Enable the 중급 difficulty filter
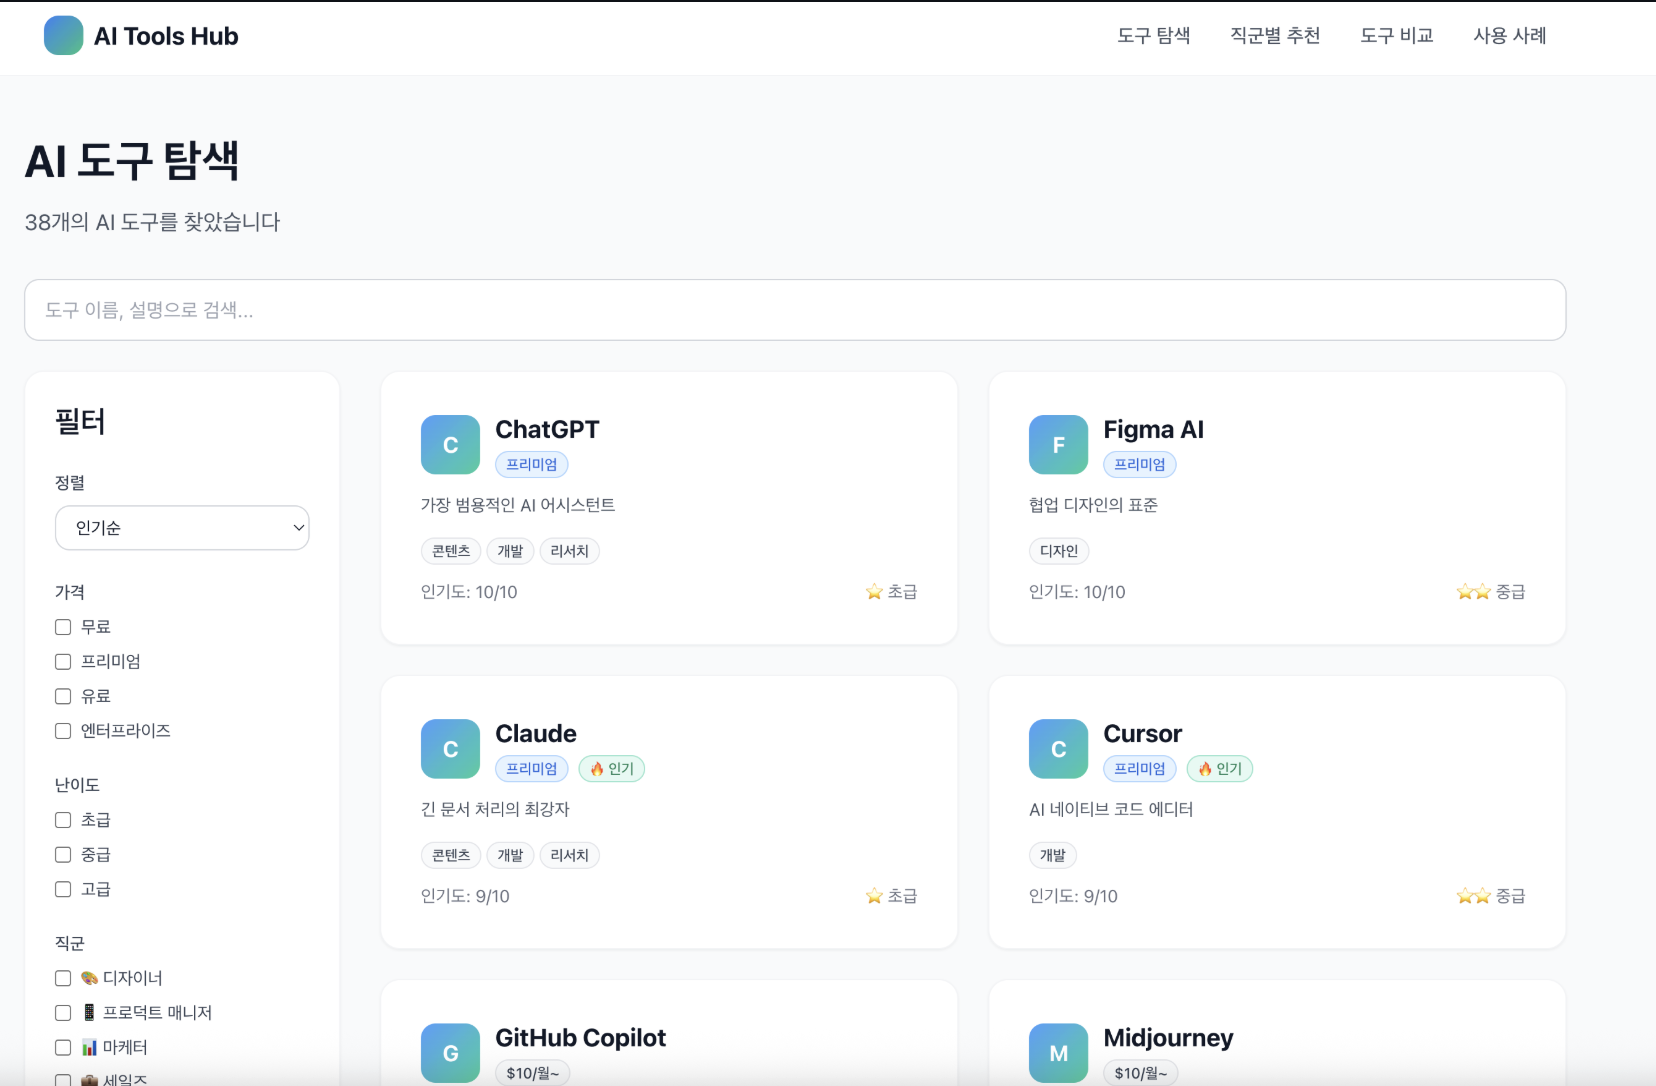Viewport: 1656px width, 1086px height. [x=62, y=854]
